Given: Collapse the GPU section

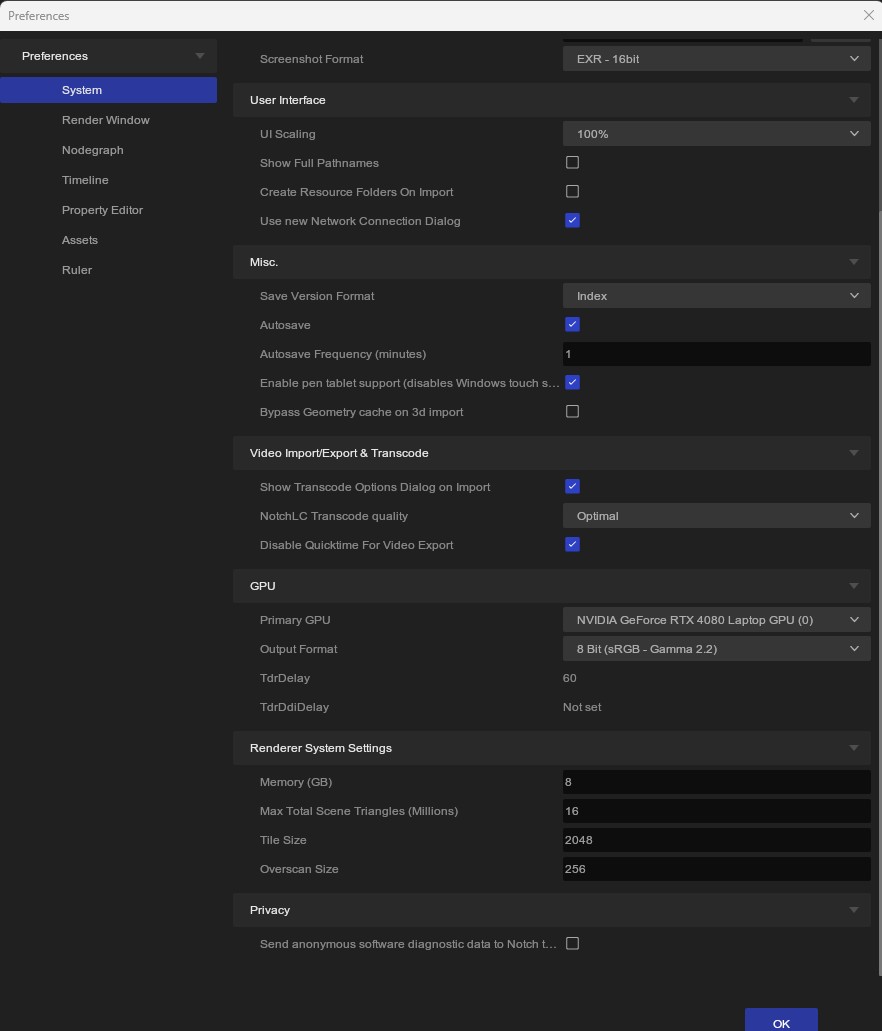Looking at the screenshot, I should point(853,585).
